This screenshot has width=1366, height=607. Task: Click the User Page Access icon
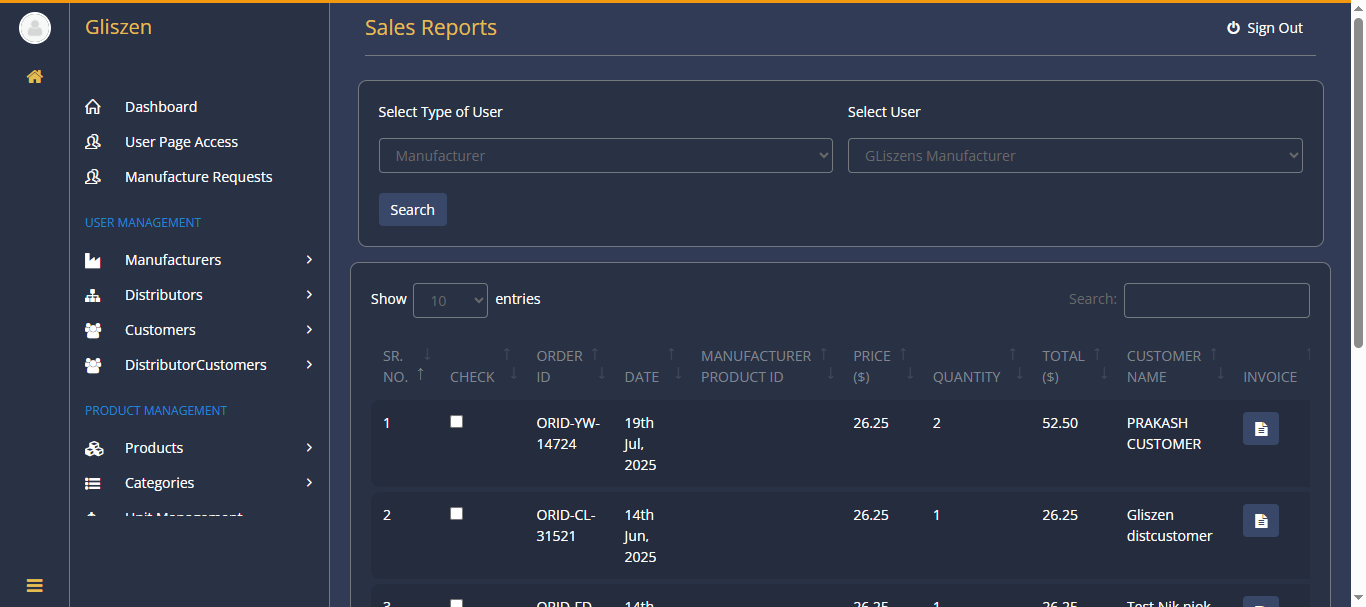point(93,142)
